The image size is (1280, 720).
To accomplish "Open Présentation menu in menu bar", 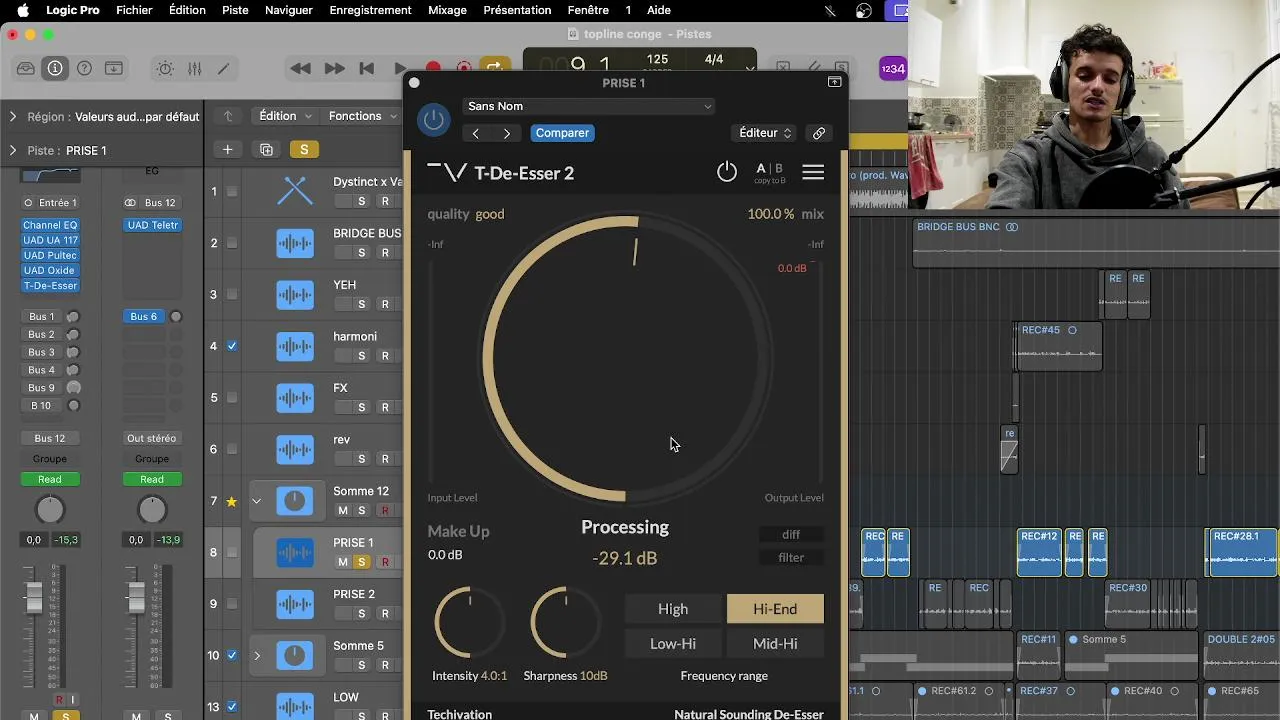I will [517, 10].
